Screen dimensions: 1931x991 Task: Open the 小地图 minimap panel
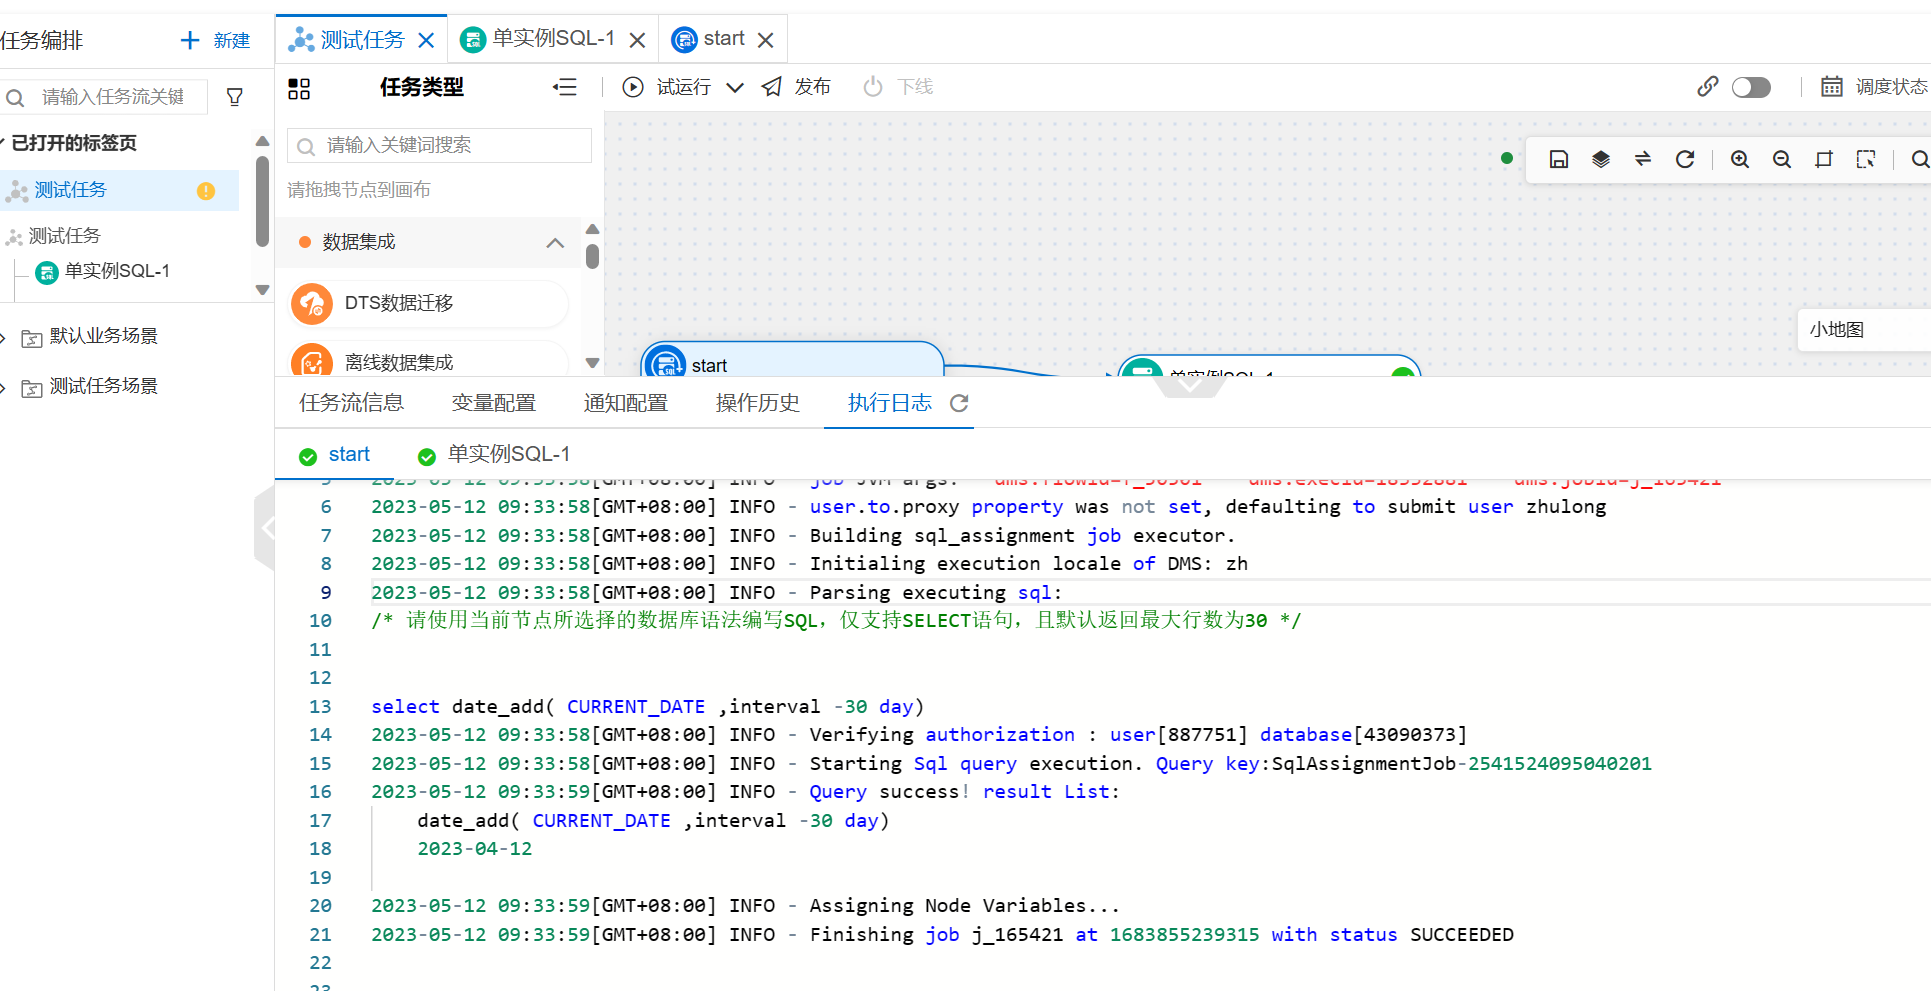pos(1864,330)
